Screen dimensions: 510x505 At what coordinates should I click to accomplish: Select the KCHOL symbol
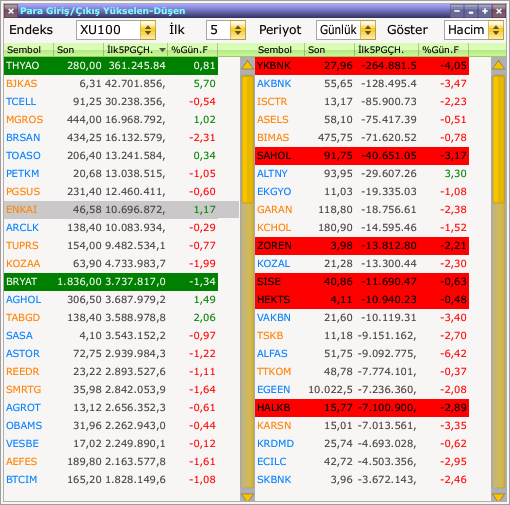coord(274,228)
